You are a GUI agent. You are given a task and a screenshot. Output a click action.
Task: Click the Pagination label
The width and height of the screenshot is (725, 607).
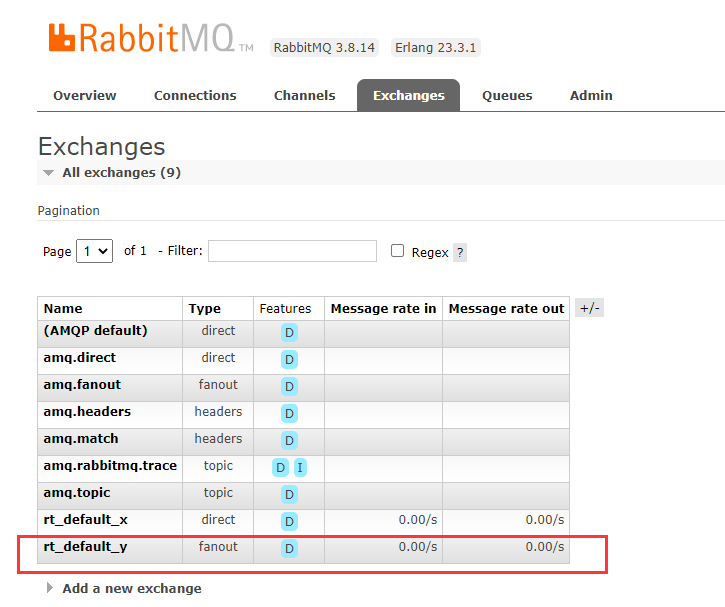pyautogui.click(x=68, y=210)
